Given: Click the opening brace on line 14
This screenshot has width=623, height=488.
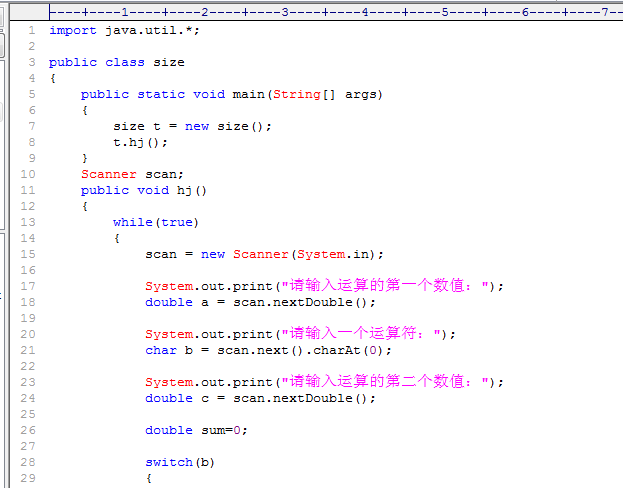Looking at the screenshot, I should click(117, 238).
